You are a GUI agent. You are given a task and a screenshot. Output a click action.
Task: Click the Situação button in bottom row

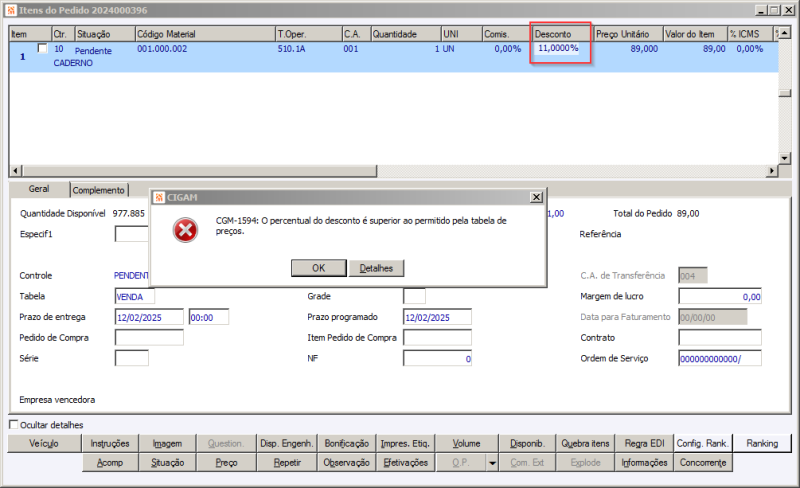tap(167, 462)
